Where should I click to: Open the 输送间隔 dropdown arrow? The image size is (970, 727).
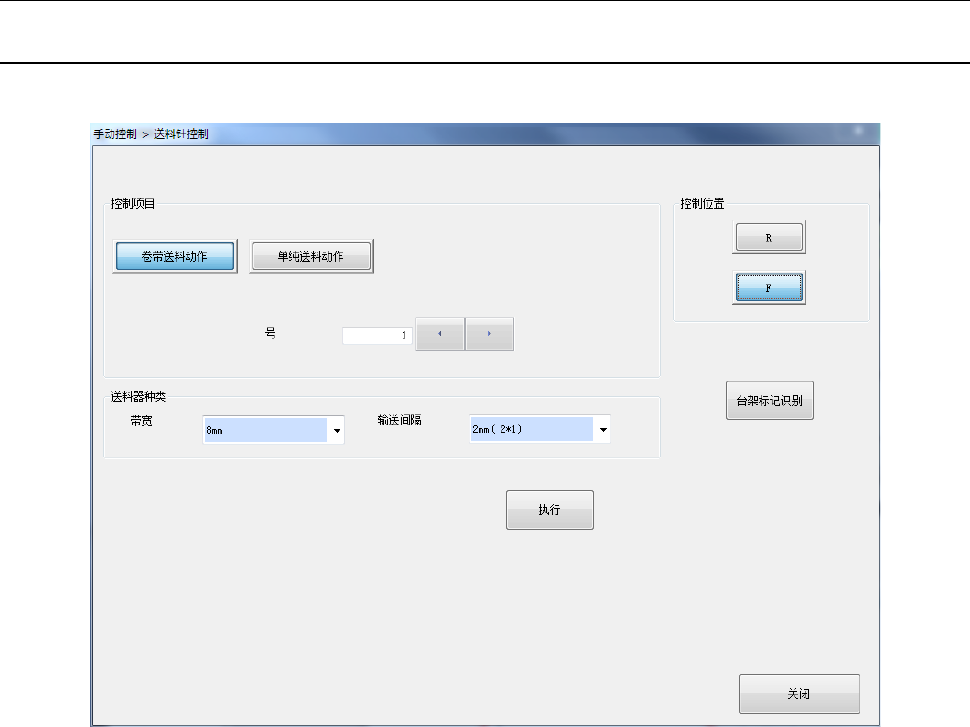tap(603, 429)
